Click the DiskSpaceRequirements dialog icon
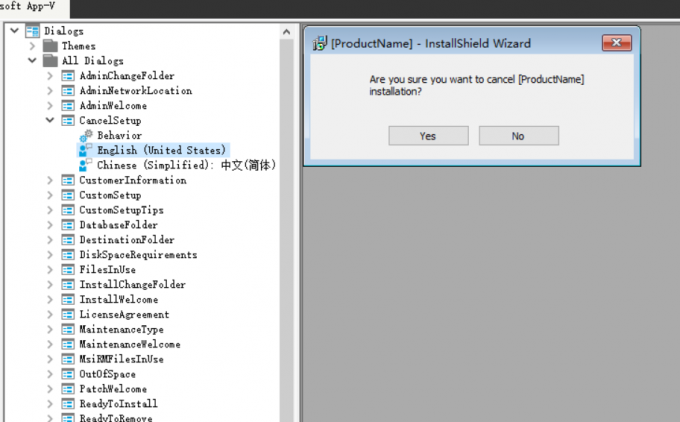Viewport: 680px width, 422px height. click(68, 255)
